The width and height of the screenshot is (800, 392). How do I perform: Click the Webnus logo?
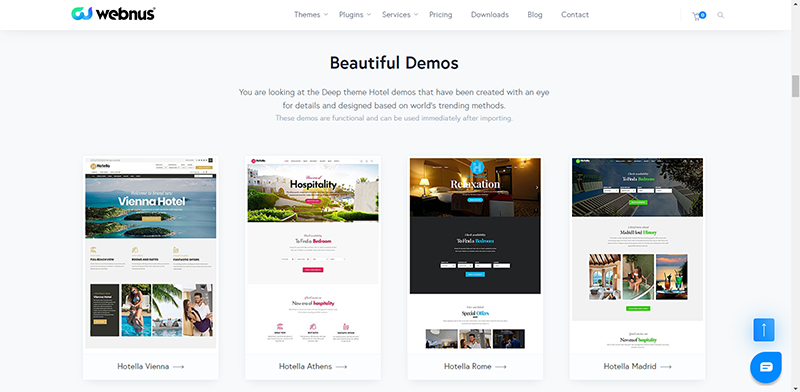click(113, 14)
